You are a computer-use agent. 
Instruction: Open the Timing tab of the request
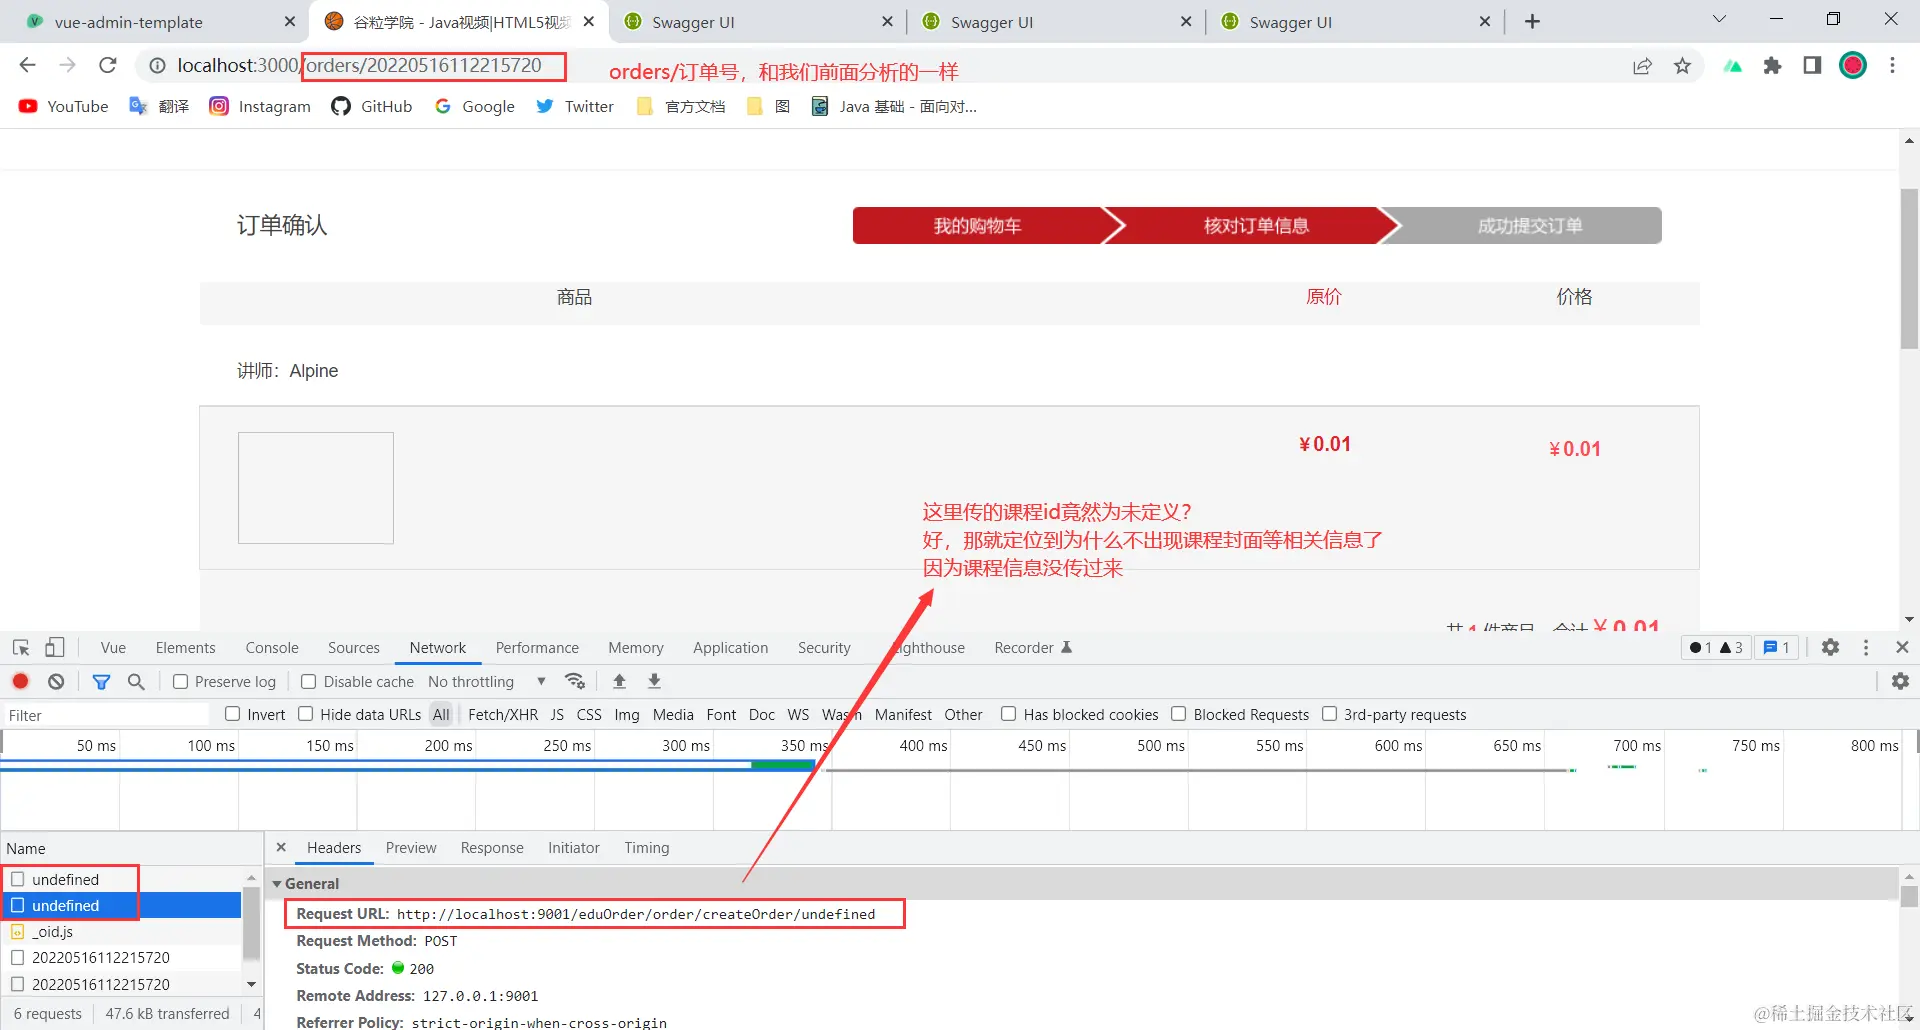647,848
